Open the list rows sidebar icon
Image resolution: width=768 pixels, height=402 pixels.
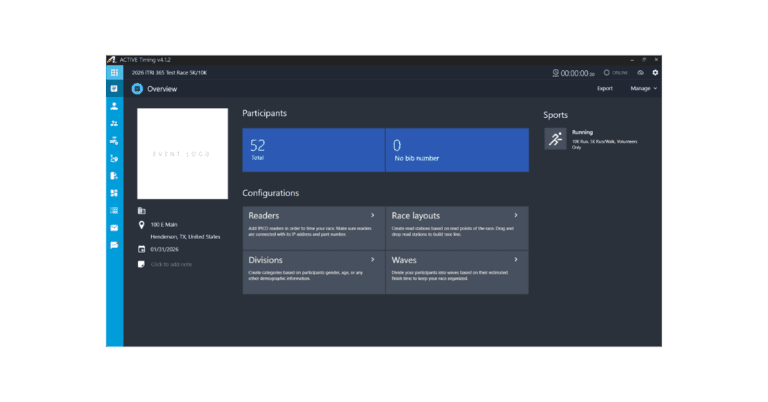[x=114, y=211]
